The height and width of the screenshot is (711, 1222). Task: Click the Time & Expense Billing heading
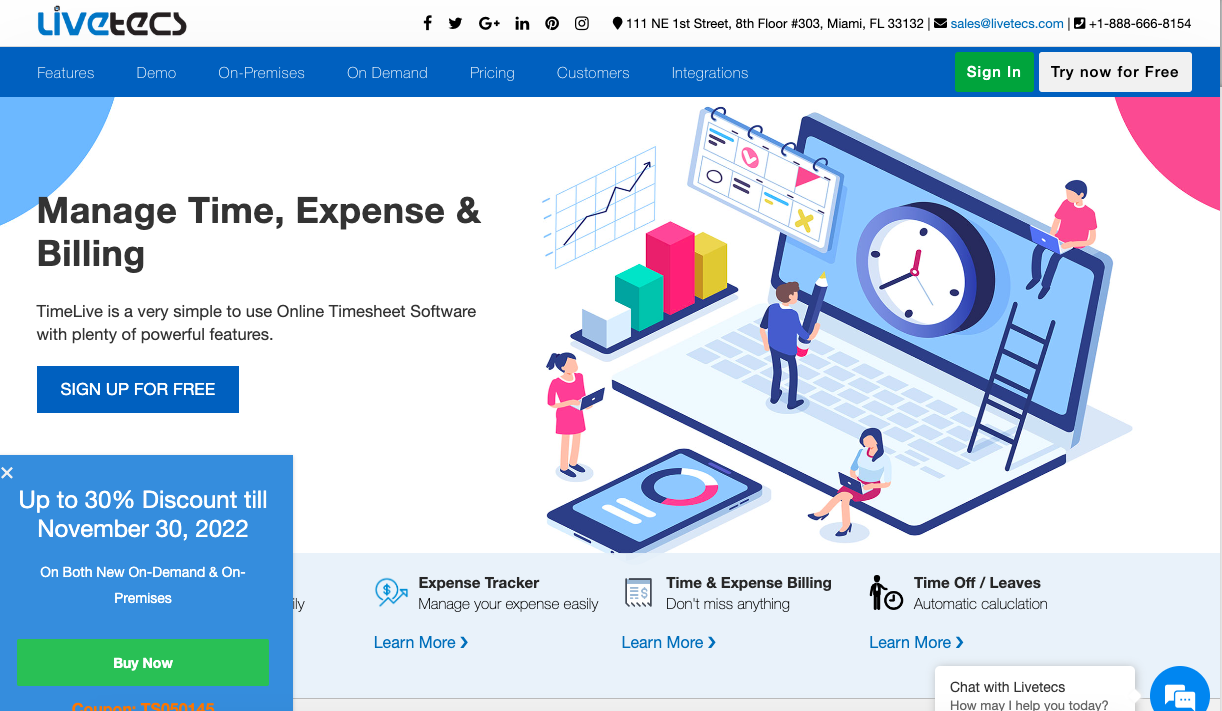point(749,583)
